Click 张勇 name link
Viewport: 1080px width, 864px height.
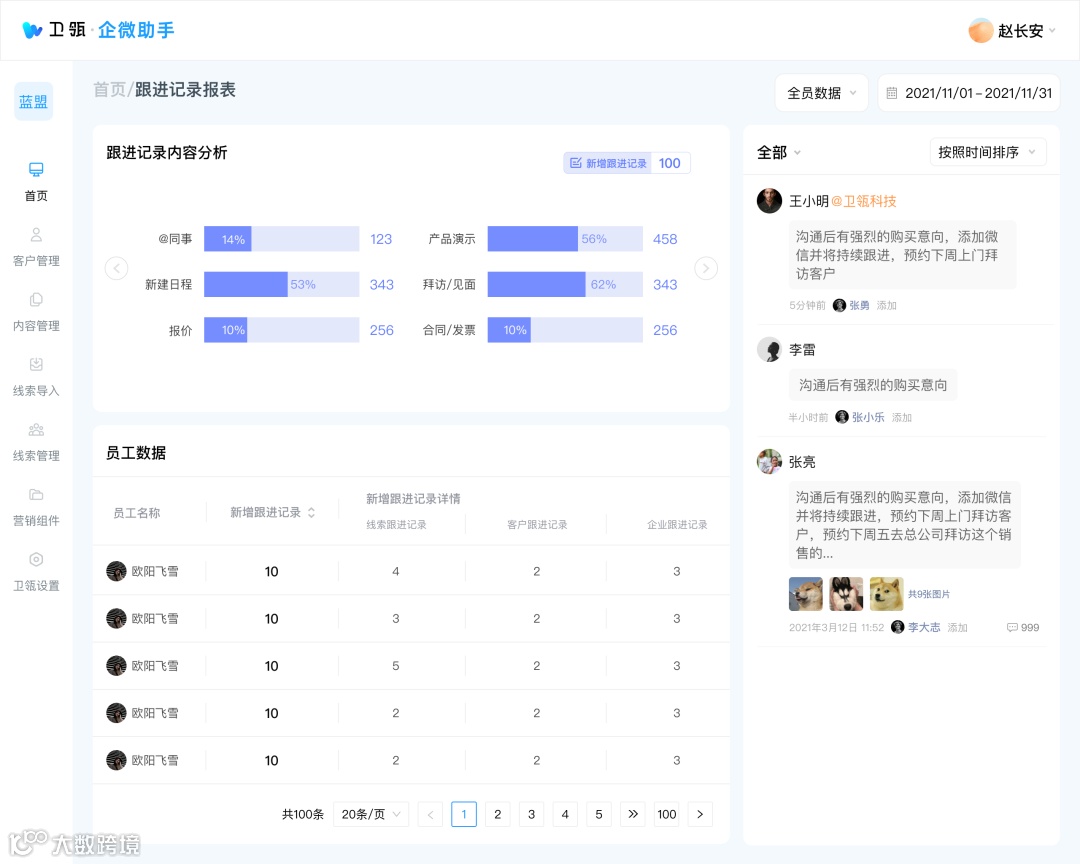pyautogui.click(x=859, y=305)
